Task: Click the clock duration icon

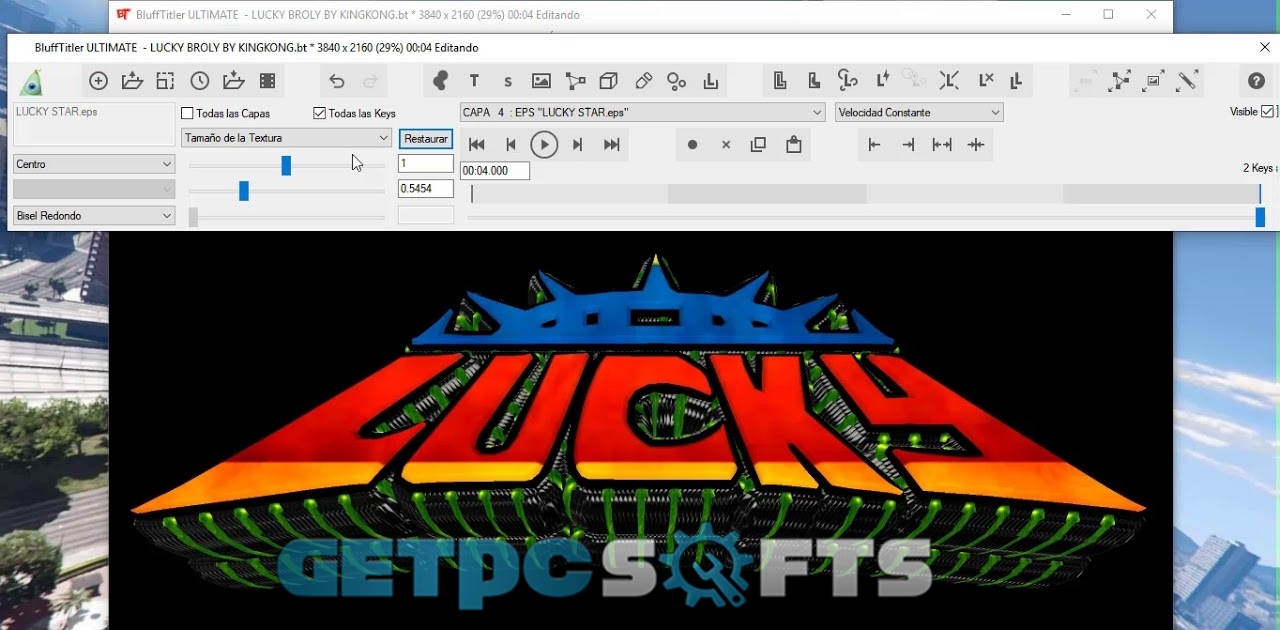Action: 200,82
